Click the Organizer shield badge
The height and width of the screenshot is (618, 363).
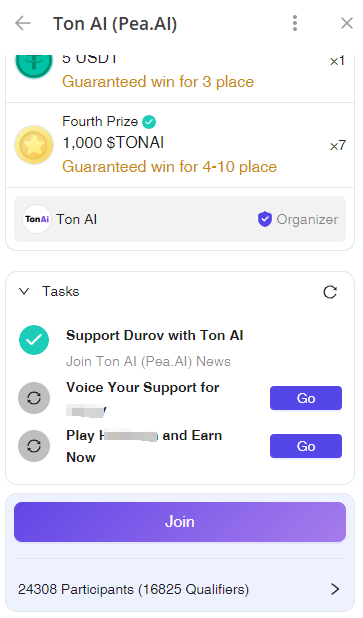pos(264,219)
